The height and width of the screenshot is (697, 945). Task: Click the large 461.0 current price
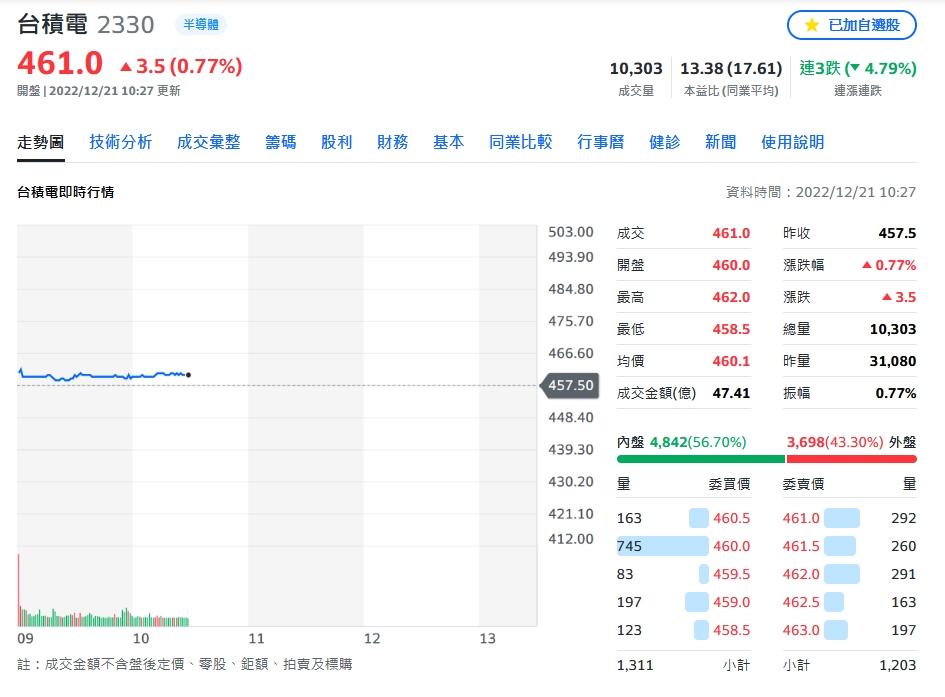pyautogui.click(x=60, y=64)
